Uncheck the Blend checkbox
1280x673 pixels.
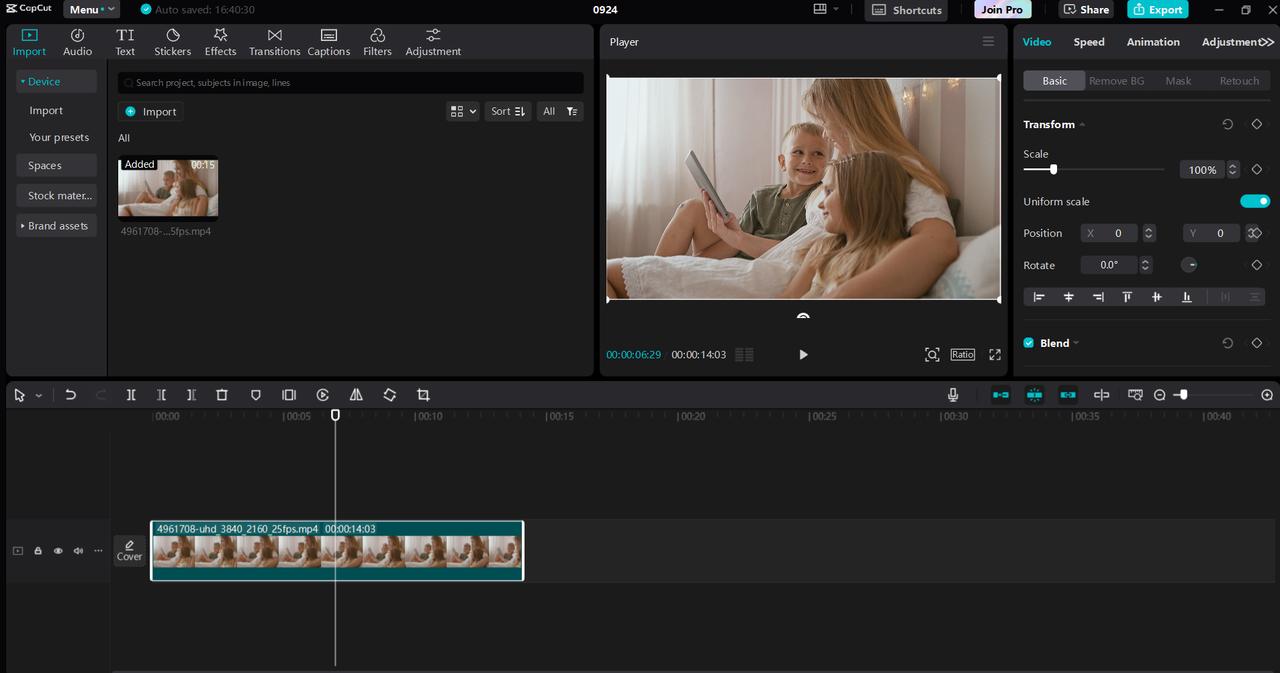click(x=1029, y=343)
